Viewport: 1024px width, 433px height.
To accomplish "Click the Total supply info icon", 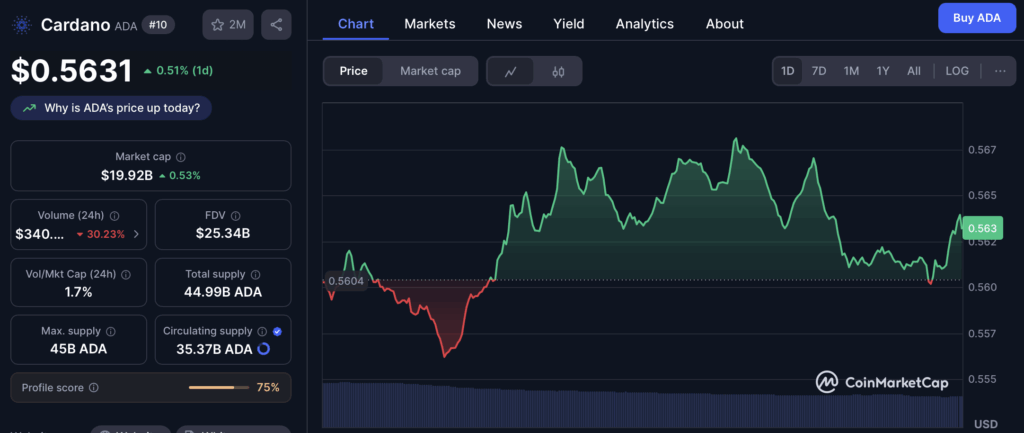I will (255, 275).
